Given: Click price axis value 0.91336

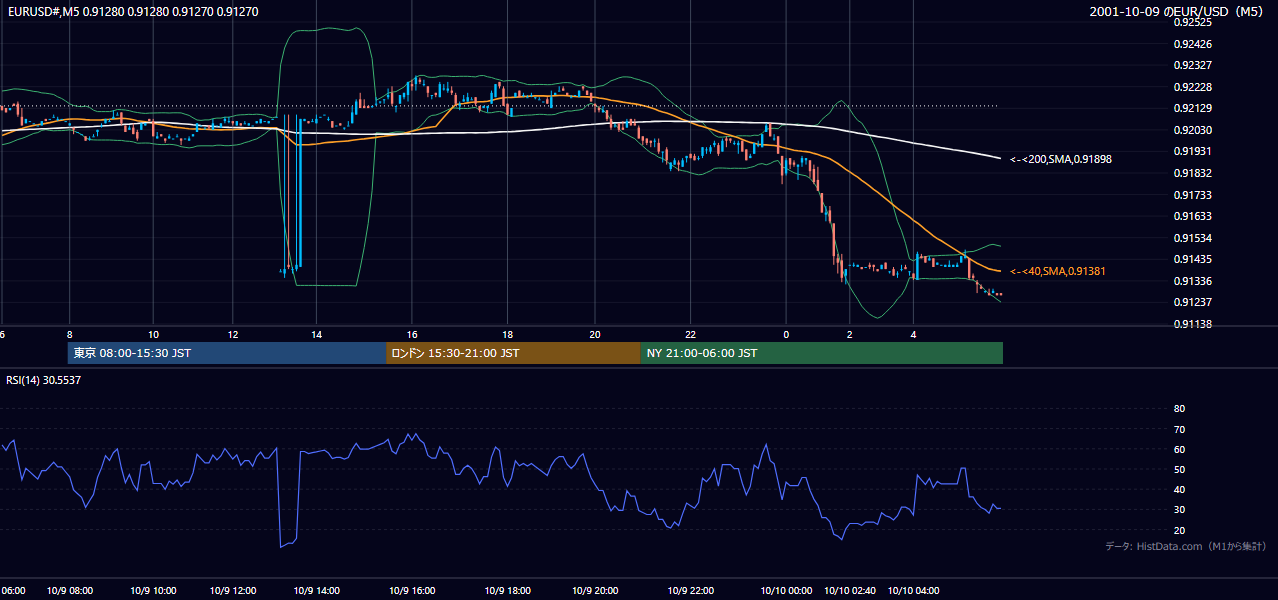Looking at the screenshot, I should (1194, 281).
